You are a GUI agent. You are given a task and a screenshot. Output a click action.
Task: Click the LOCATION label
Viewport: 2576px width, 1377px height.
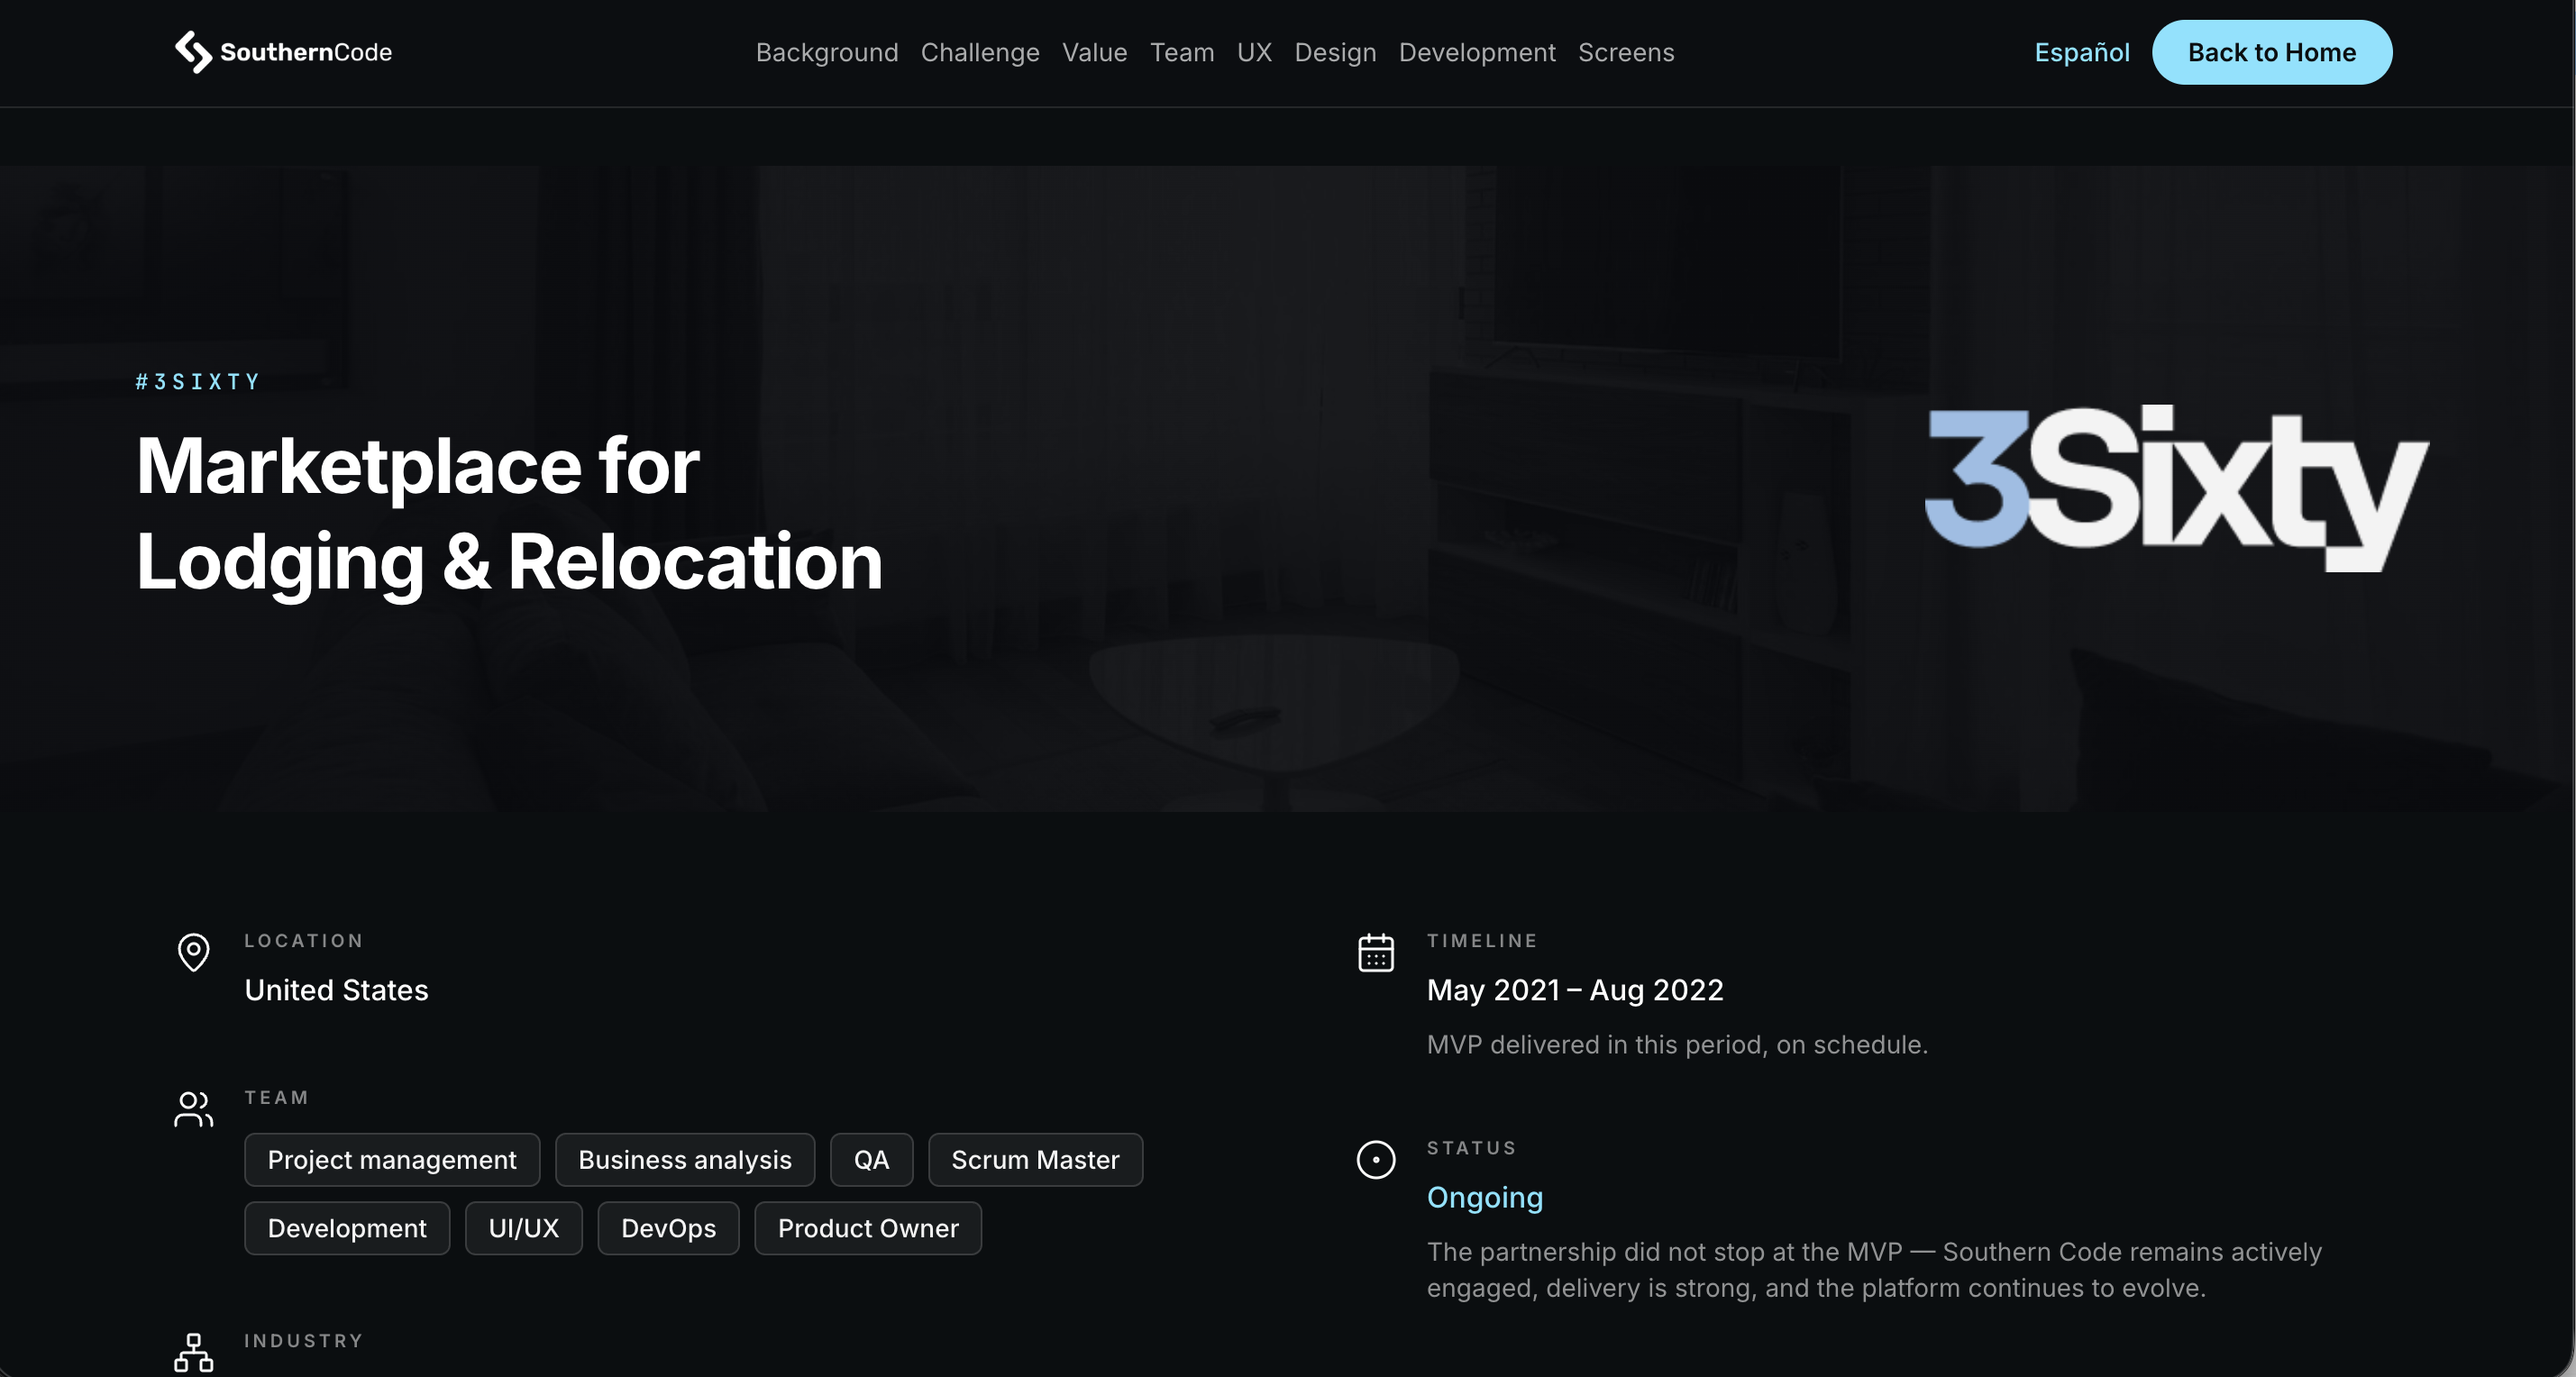(x=304, y=941)
